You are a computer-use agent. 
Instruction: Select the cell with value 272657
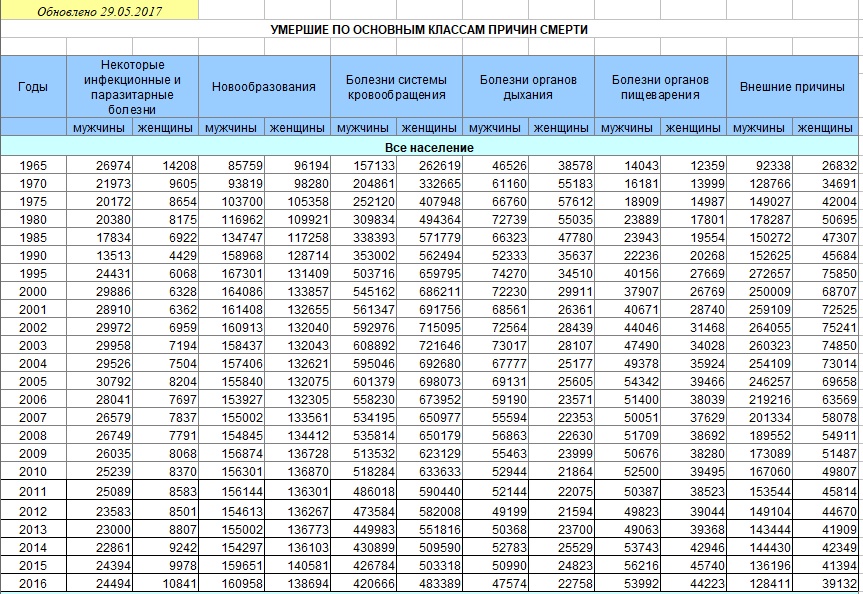tap(760, 273)
